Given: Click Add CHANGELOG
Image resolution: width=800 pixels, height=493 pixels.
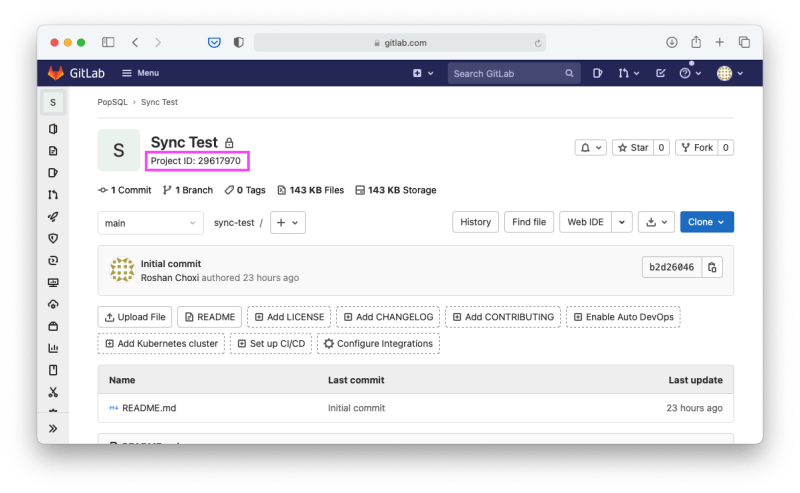Looking at the screenshot, I should tap(388, 317).
